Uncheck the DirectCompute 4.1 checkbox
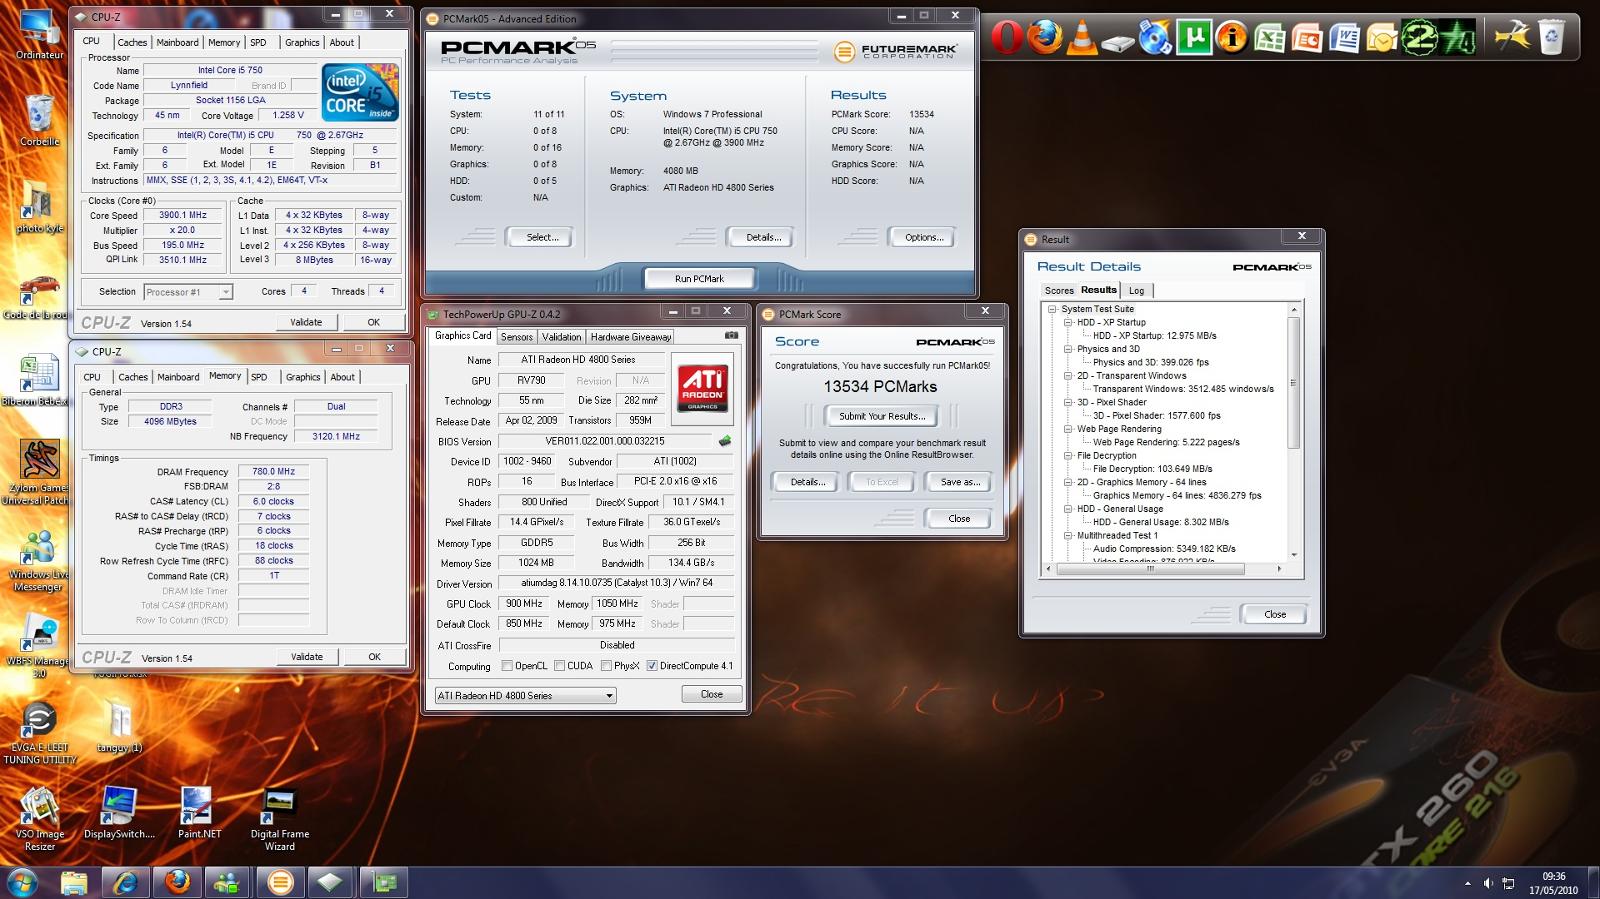Screen dimensions: 1600x899 [x=652, y=666]
